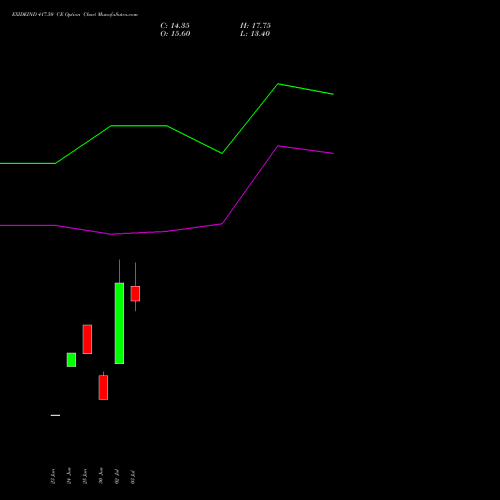The height and width of the screenshot is (500, 500).
Task: Click the lowest red candle
Action: pos(103,387)
